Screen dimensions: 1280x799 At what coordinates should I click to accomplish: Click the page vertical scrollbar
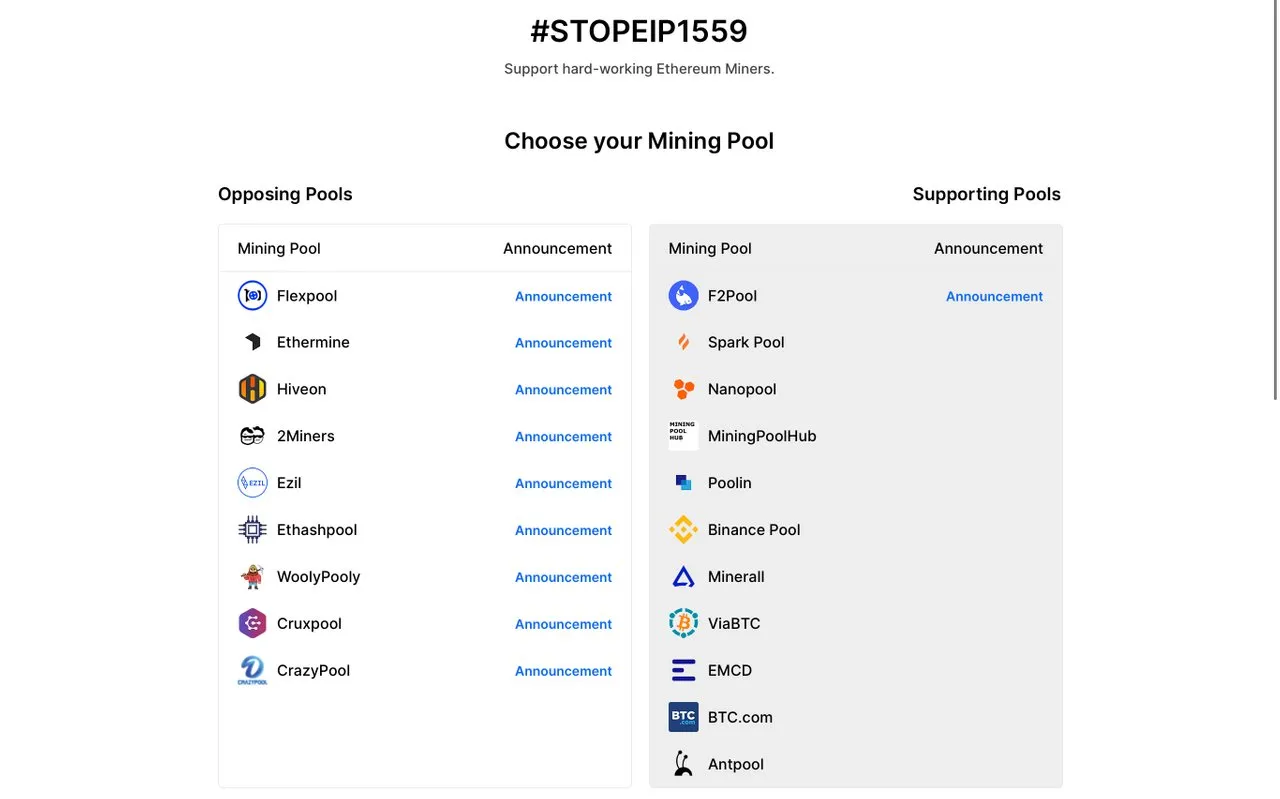click(1275, 200)
